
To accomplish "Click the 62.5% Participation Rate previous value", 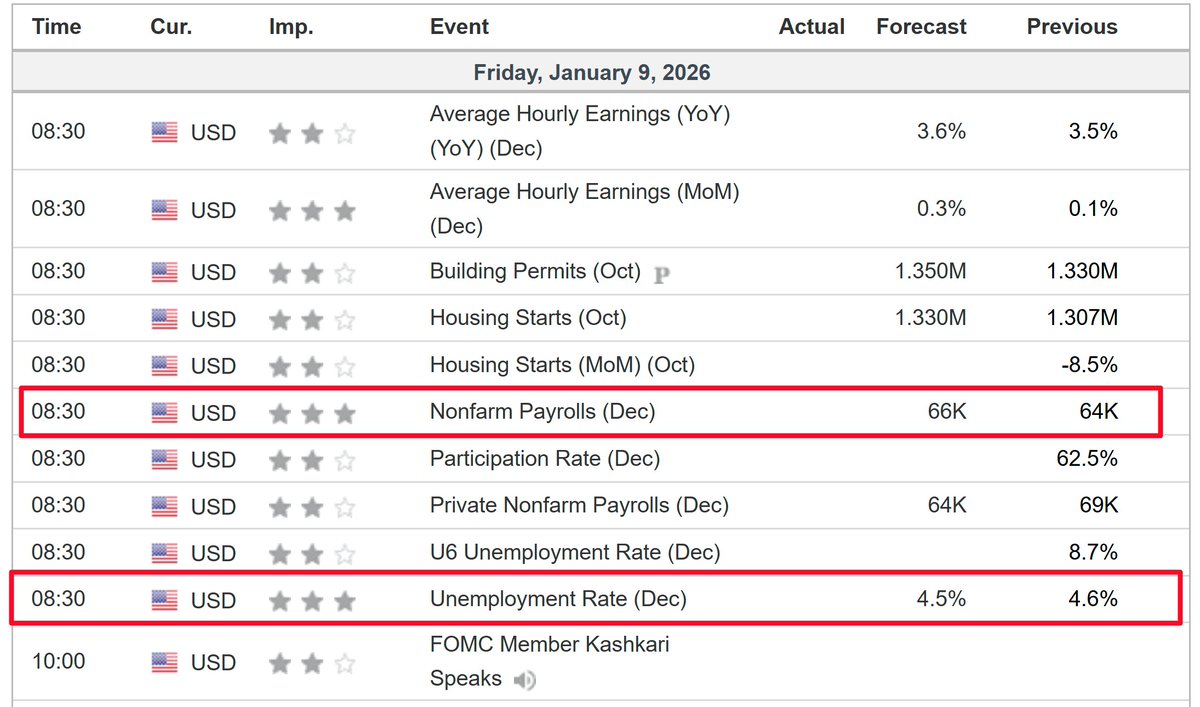I will pyautogui.click(x=1087, y=458).
